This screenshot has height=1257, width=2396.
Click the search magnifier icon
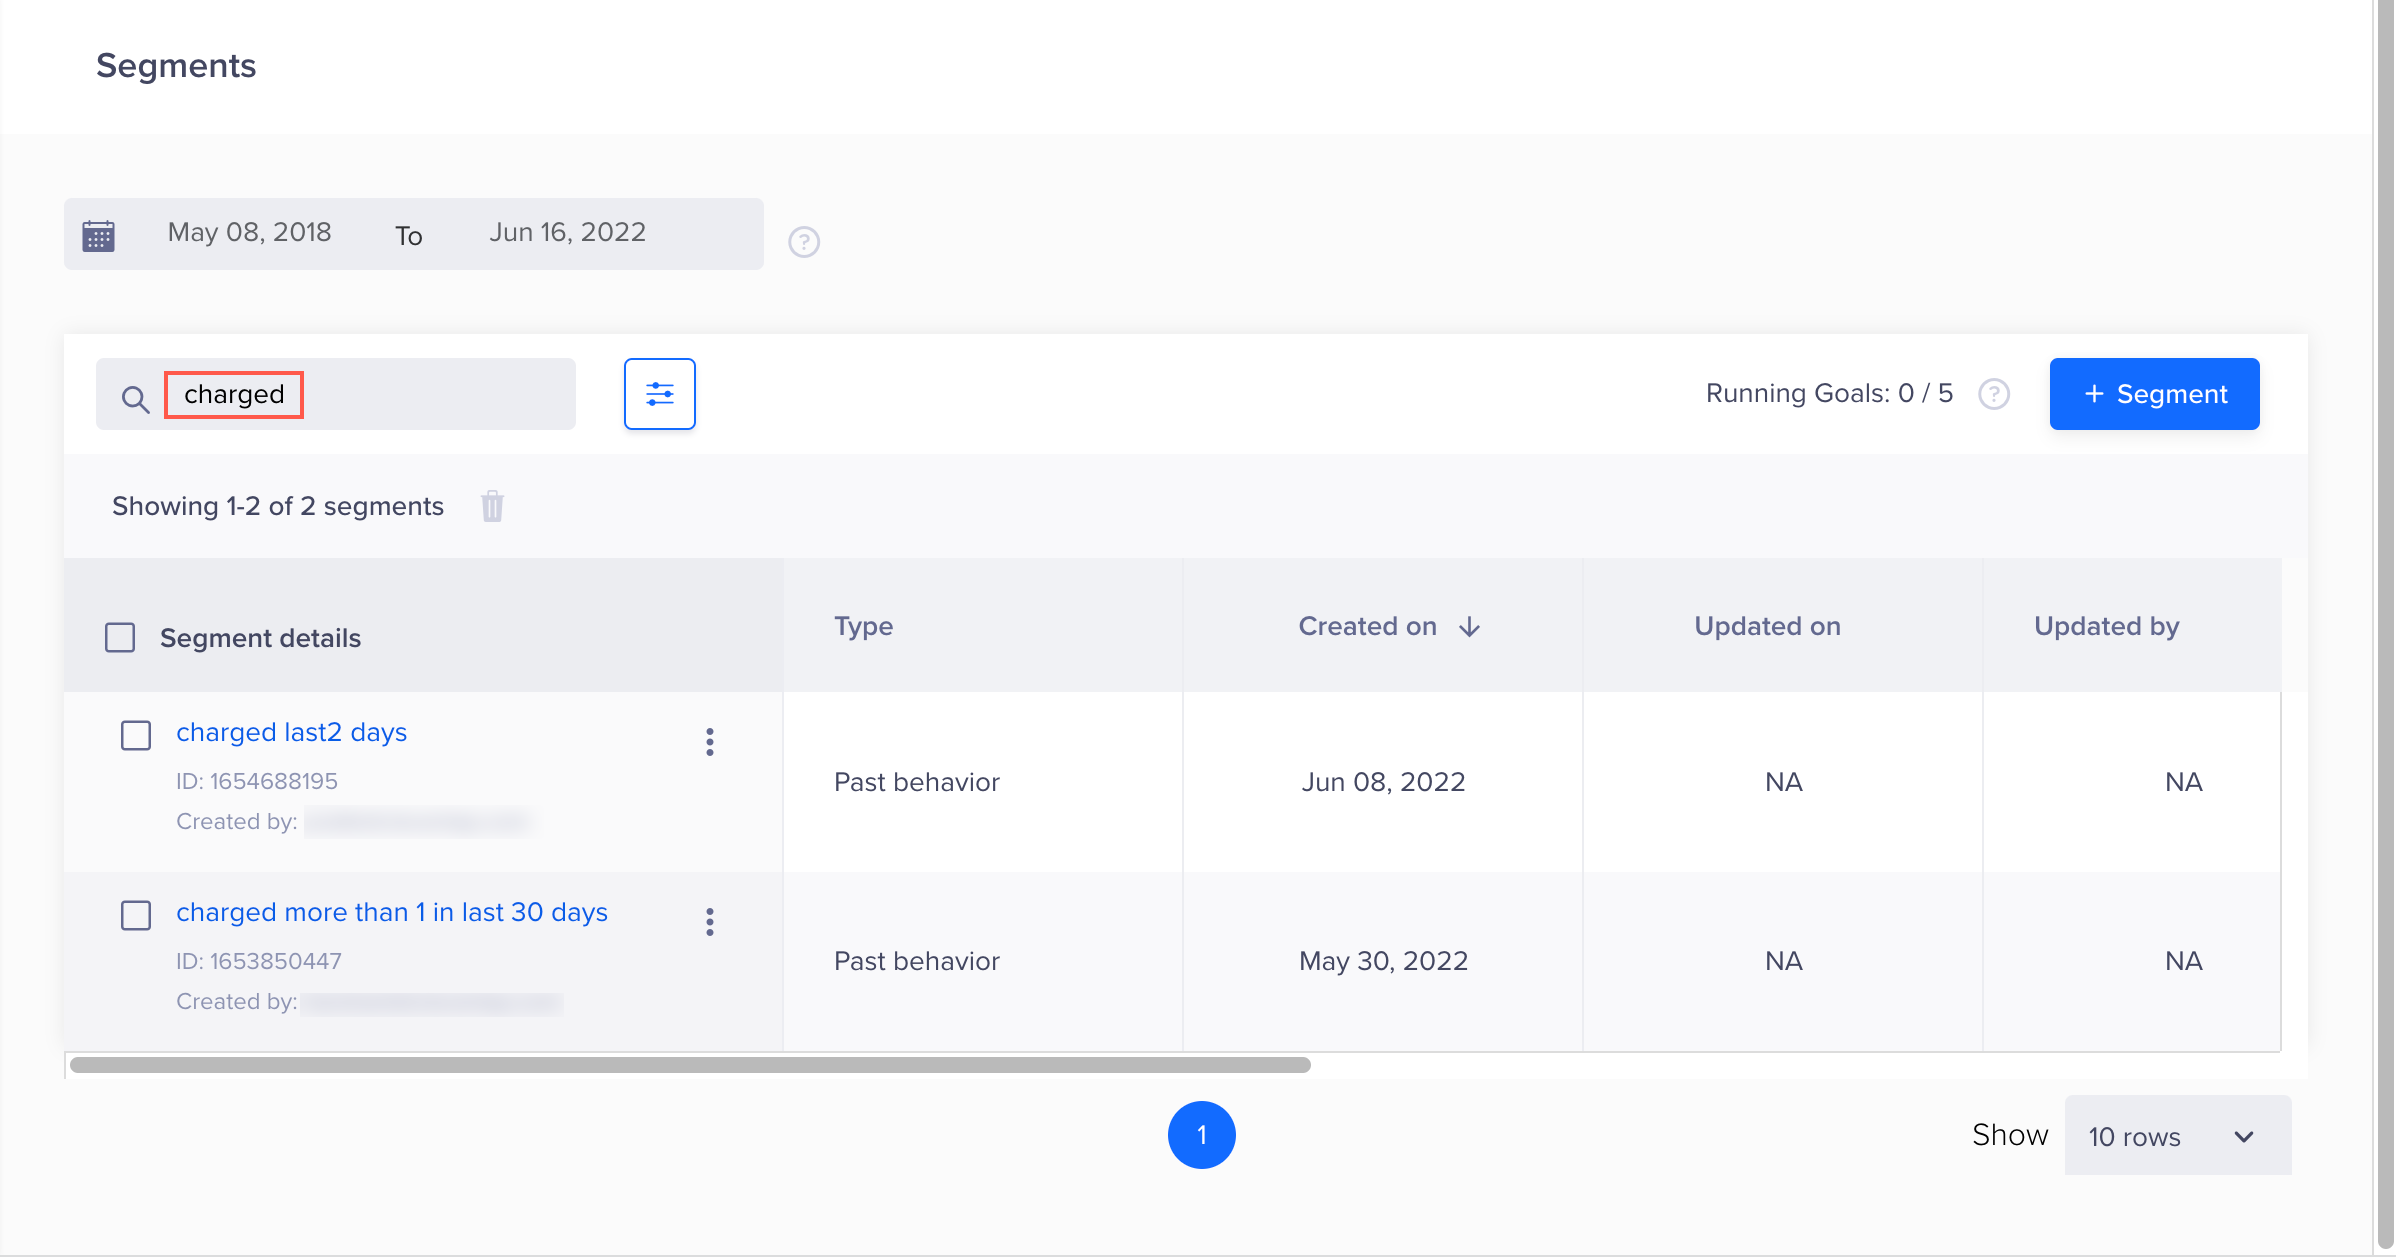click(135, 399)
